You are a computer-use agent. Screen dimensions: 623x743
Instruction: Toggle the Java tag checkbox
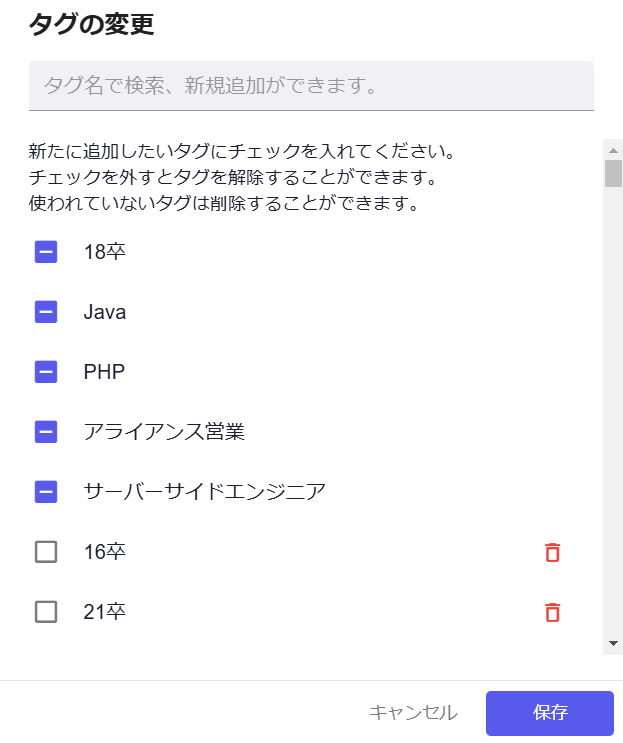(x=46, y=312)
